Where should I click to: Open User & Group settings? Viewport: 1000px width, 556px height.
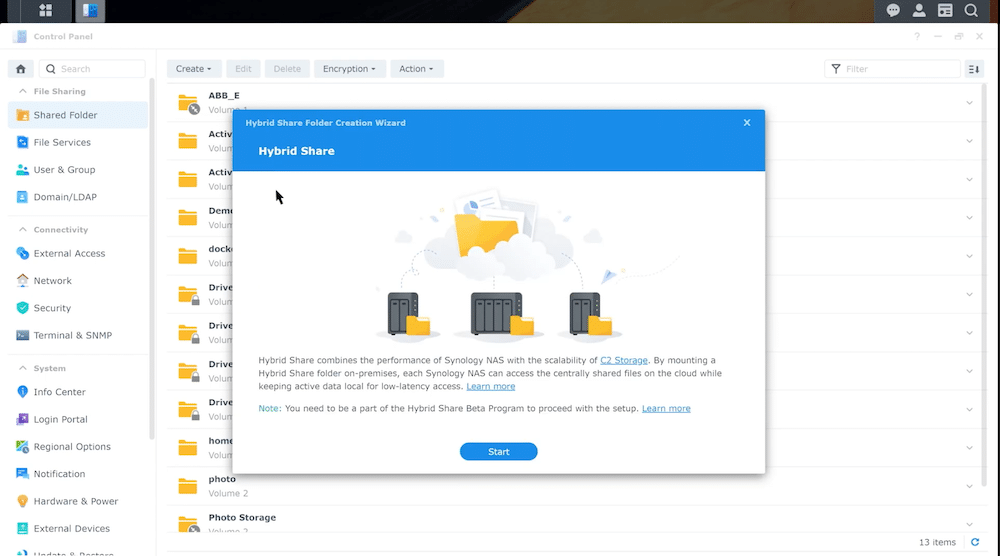[x=78, y=170]
